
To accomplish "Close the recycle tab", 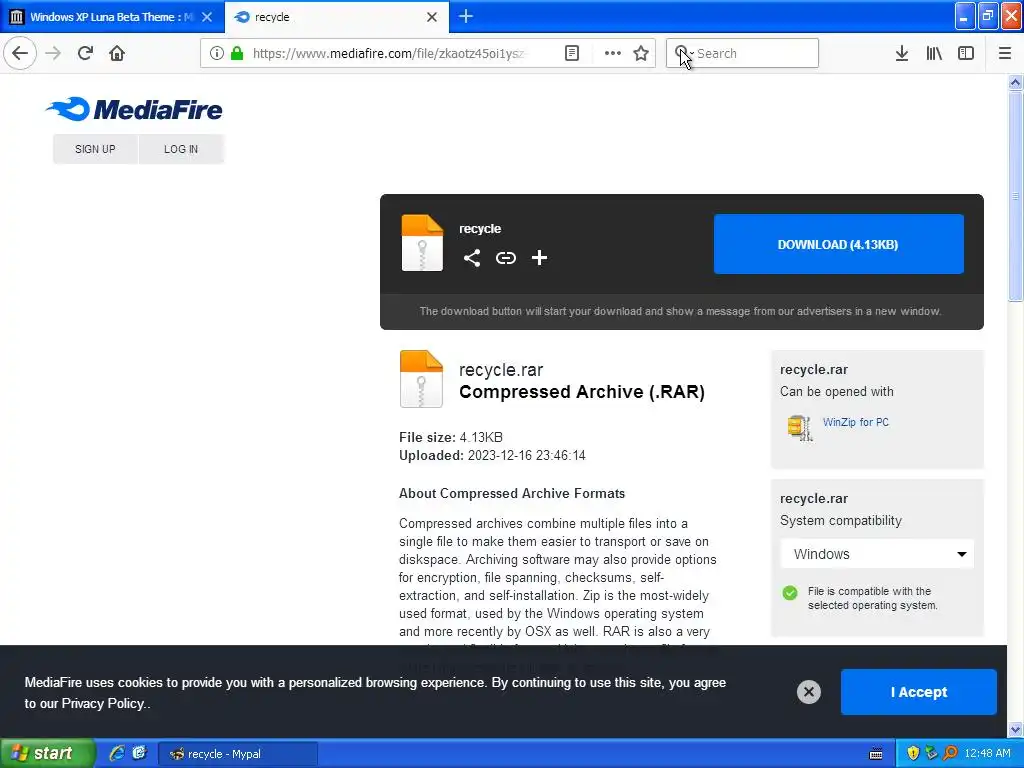I will pos(432,17).
